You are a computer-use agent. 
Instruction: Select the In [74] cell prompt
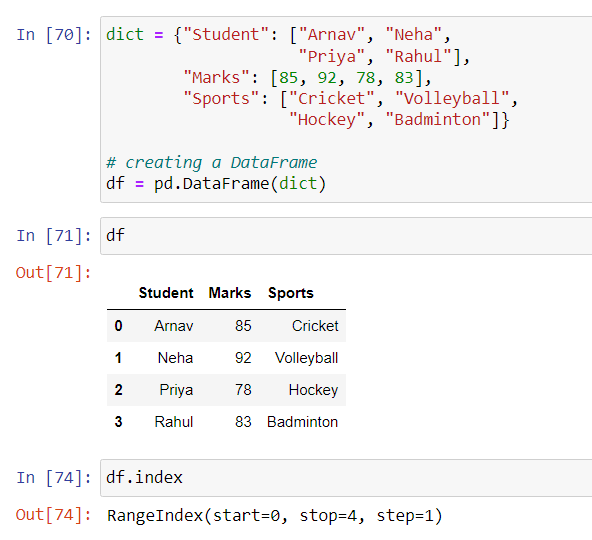54,478
